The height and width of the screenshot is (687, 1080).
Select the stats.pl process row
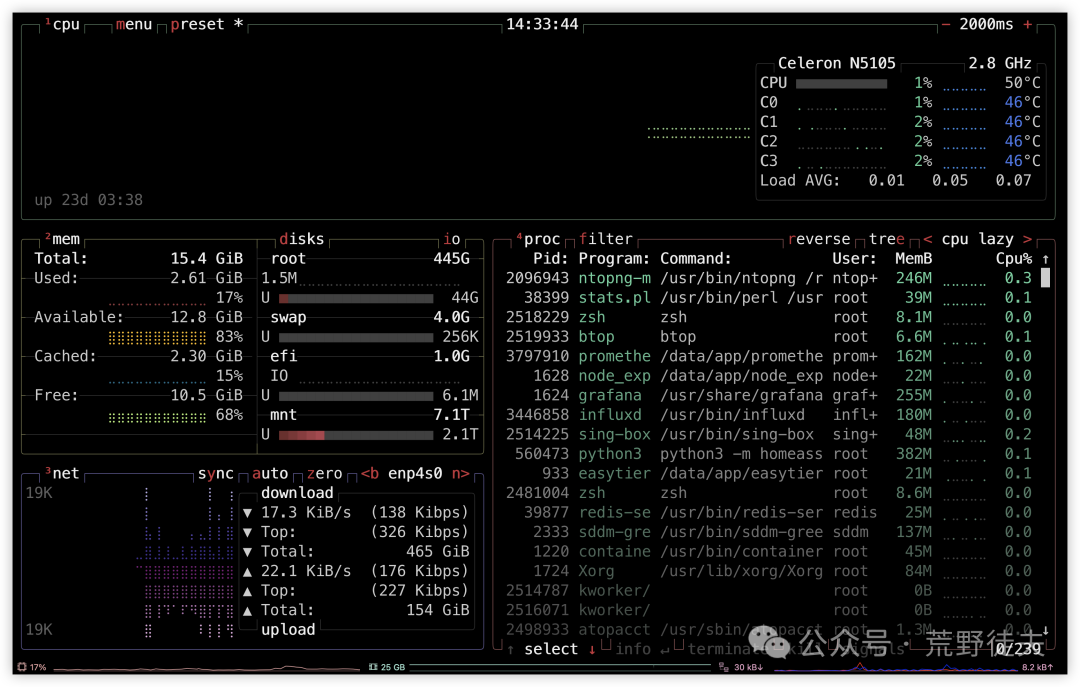pyautogui.click(x=769, y=298)
